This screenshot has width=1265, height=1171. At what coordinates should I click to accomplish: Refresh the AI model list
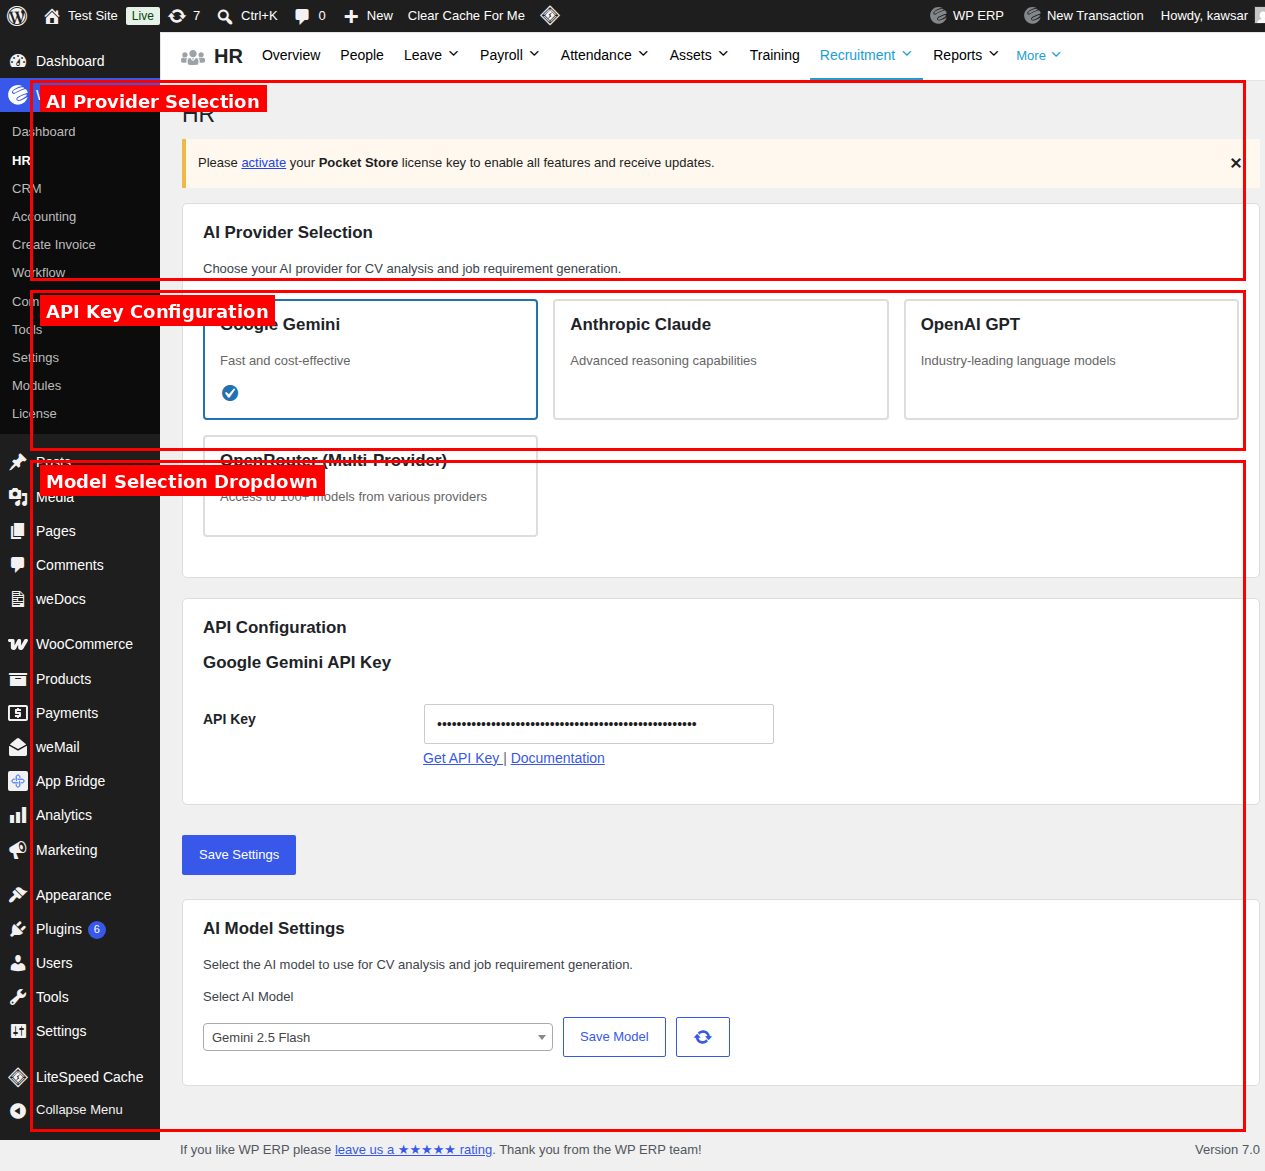click(x=703, y=1037)
